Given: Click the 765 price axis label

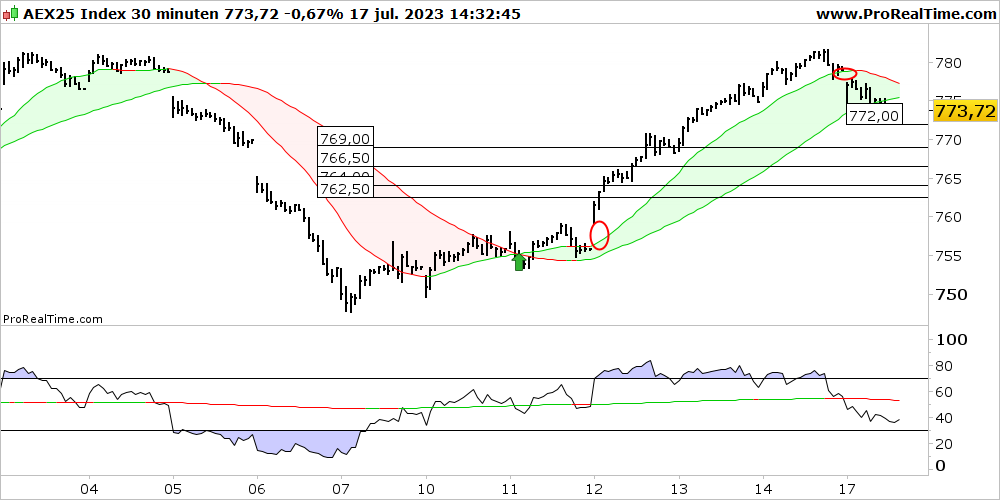Looking at the screenshot, I should (948, 179).
